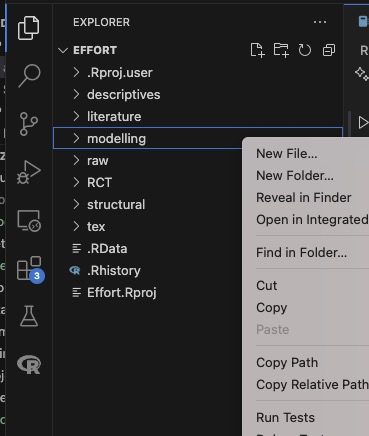The width and height of the screenshot is (369, 436).
Task: Select Copy Relative Path menu entry
Action: (312, 385)
